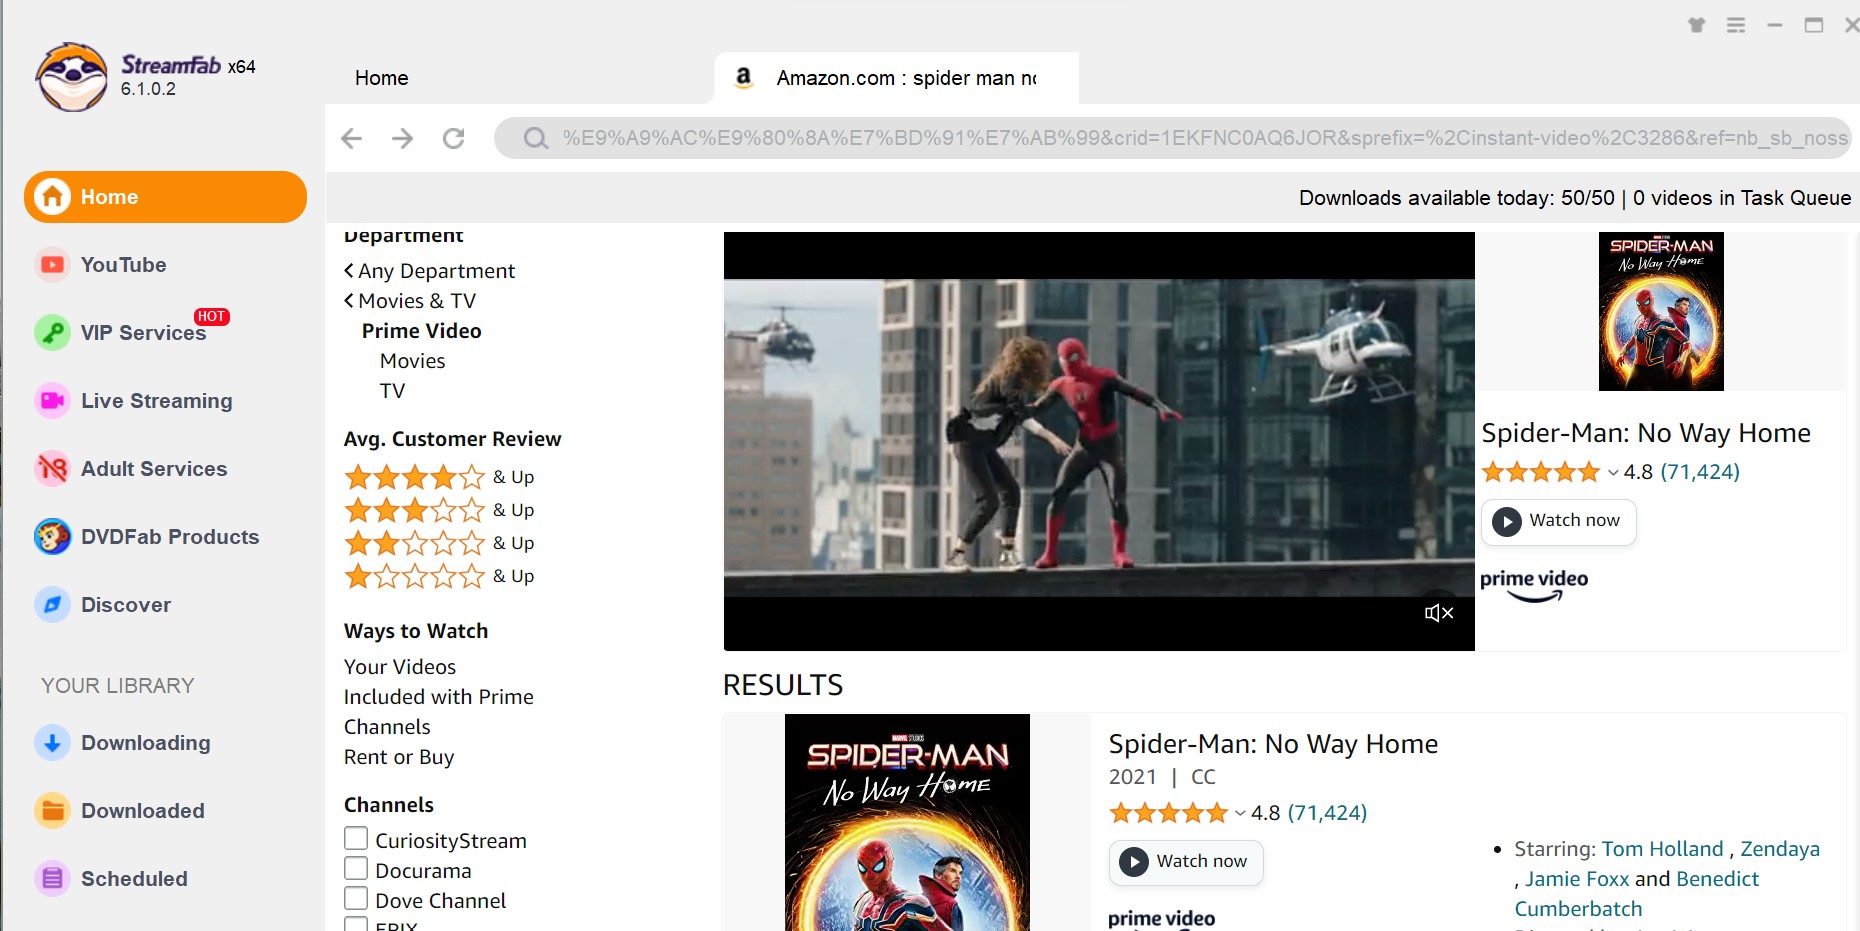The height and width of the screenshot is (931, 1860).
Task: Click Watch now button in results
Action: pos(1186,862)
